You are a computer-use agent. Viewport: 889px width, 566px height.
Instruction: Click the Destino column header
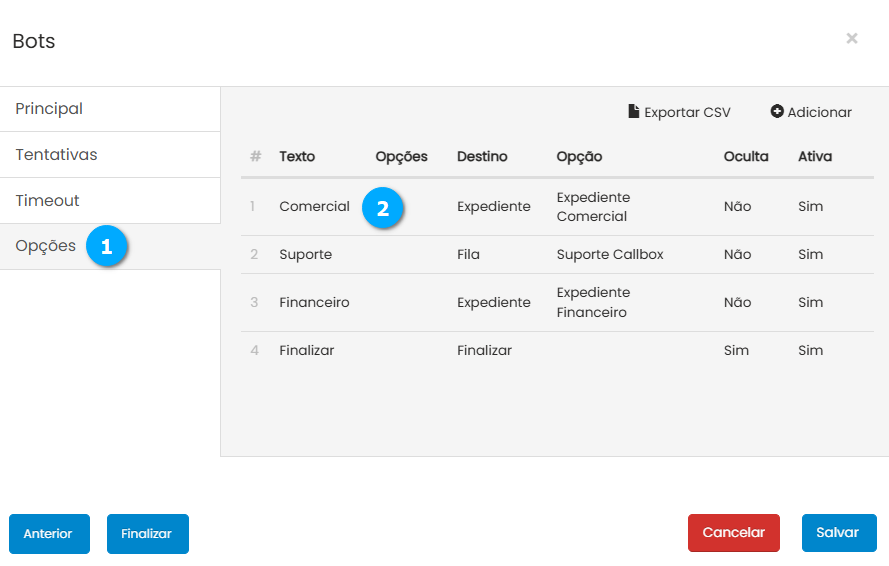click(482, 157)
